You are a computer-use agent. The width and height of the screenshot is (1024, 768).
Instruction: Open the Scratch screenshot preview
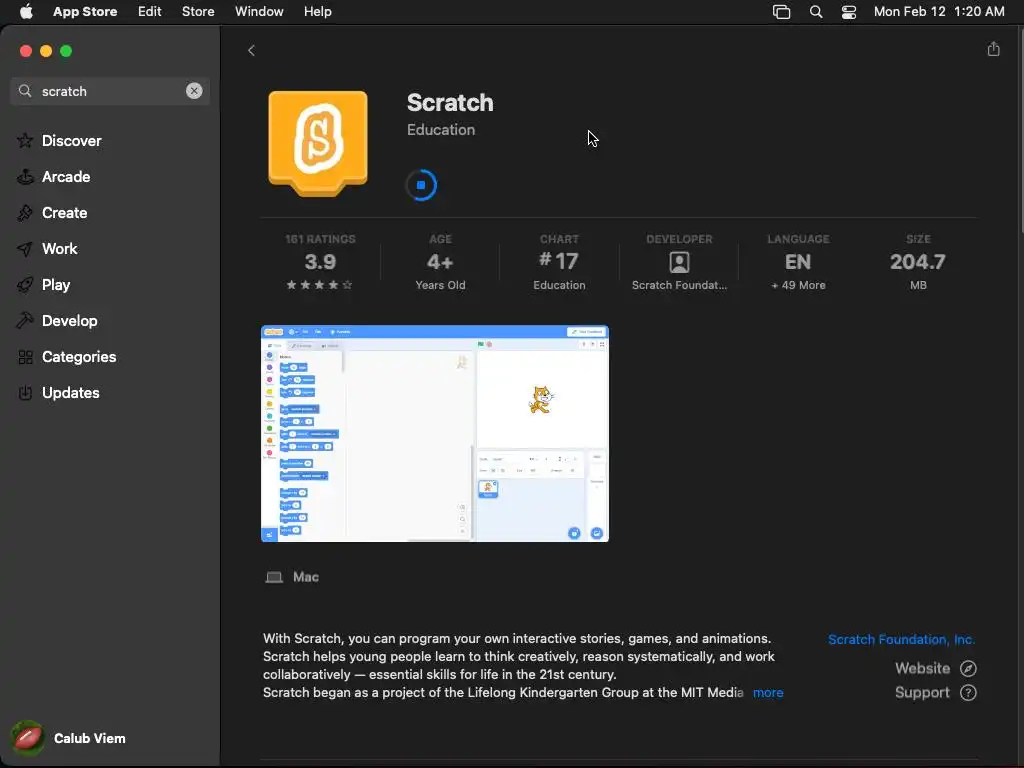pos(435,433)
